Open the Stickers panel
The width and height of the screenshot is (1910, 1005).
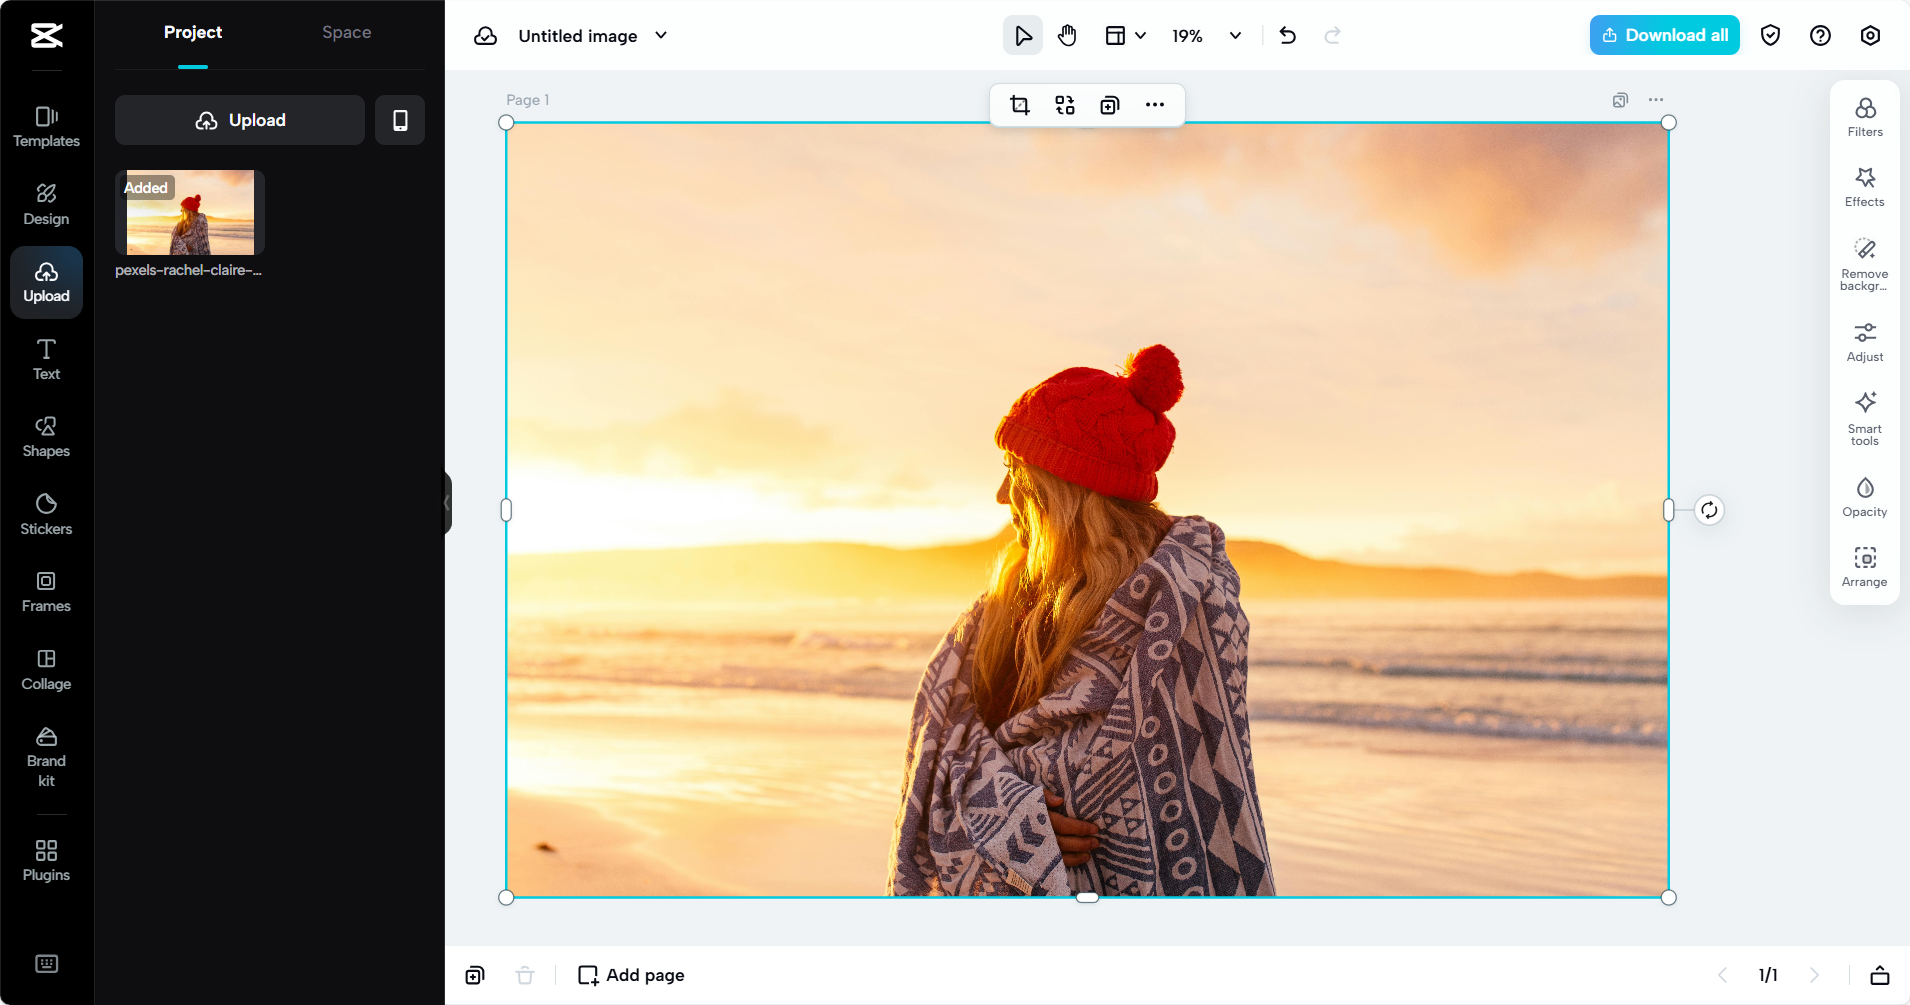click(46, 514)
